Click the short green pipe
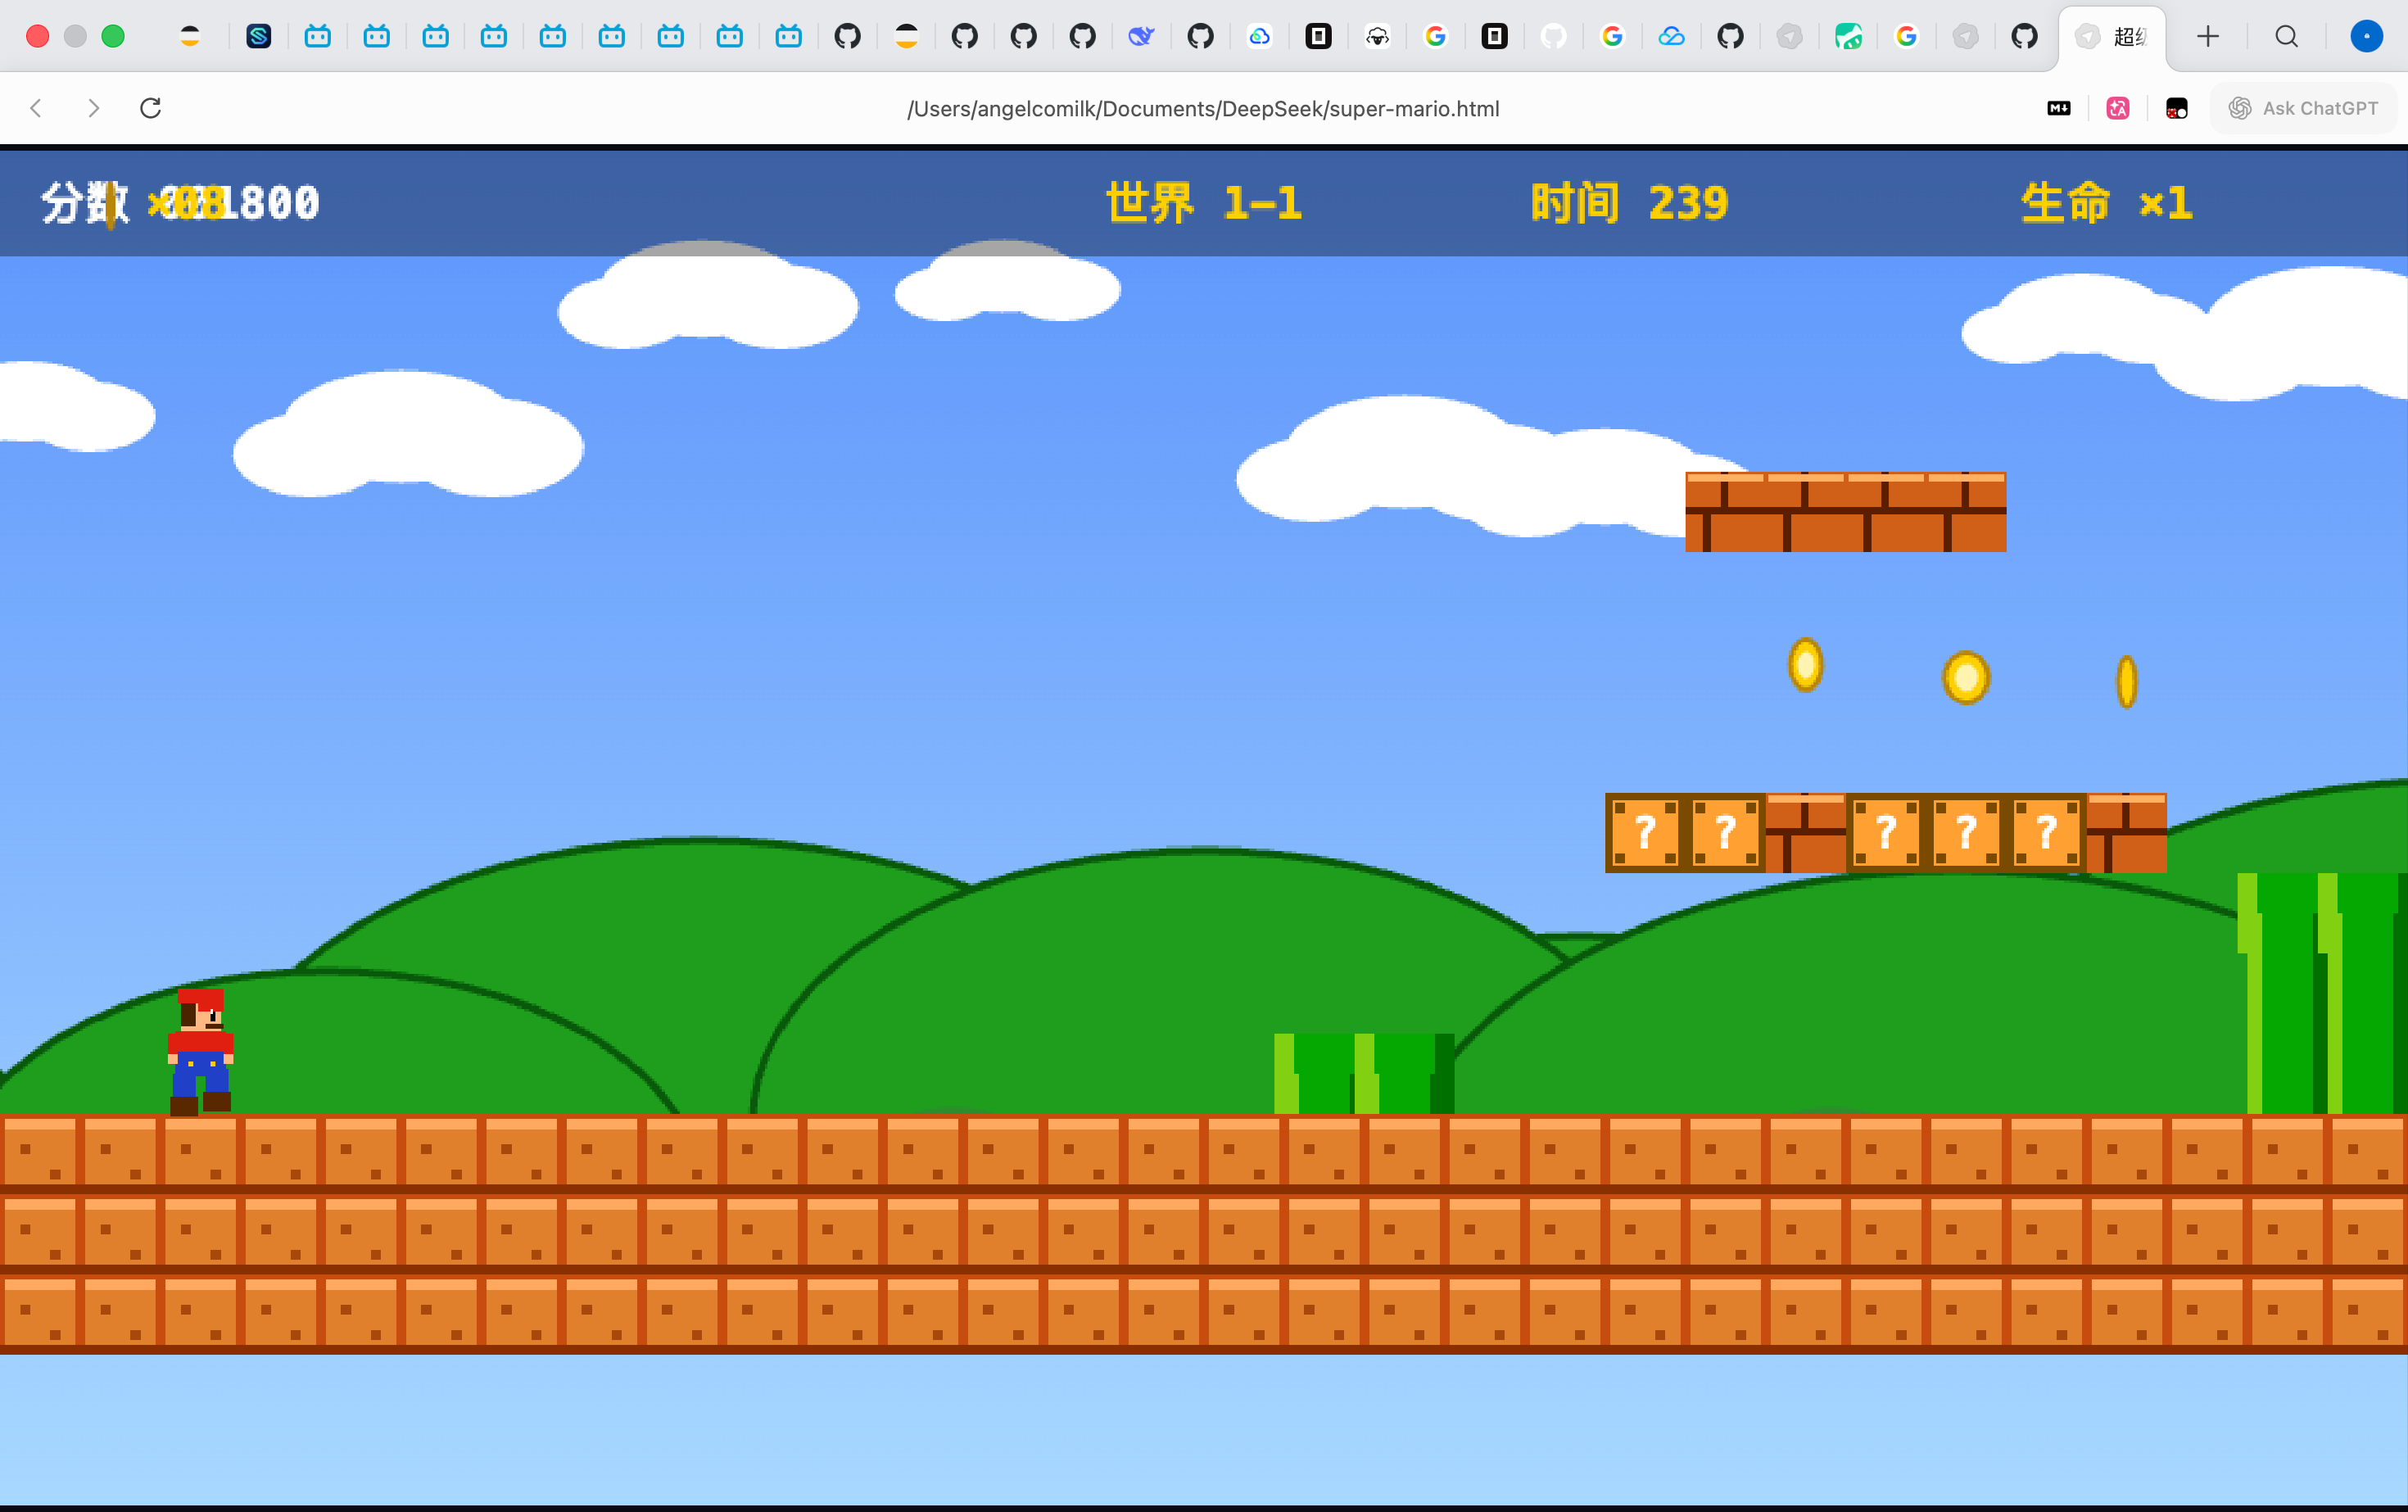This screenshot has height=1512, width=2408. [x=1364, y=1073]
